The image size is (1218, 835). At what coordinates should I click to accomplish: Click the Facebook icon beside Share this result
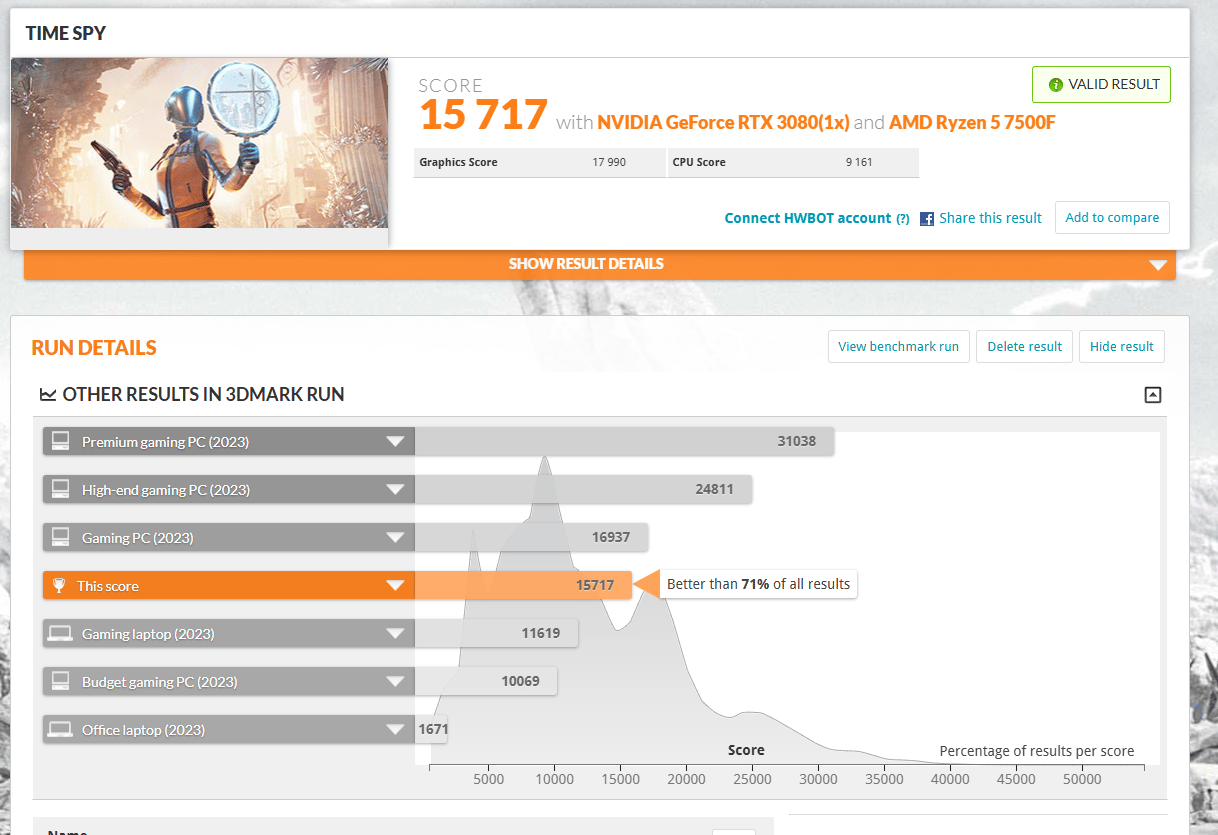pos(927,218)
